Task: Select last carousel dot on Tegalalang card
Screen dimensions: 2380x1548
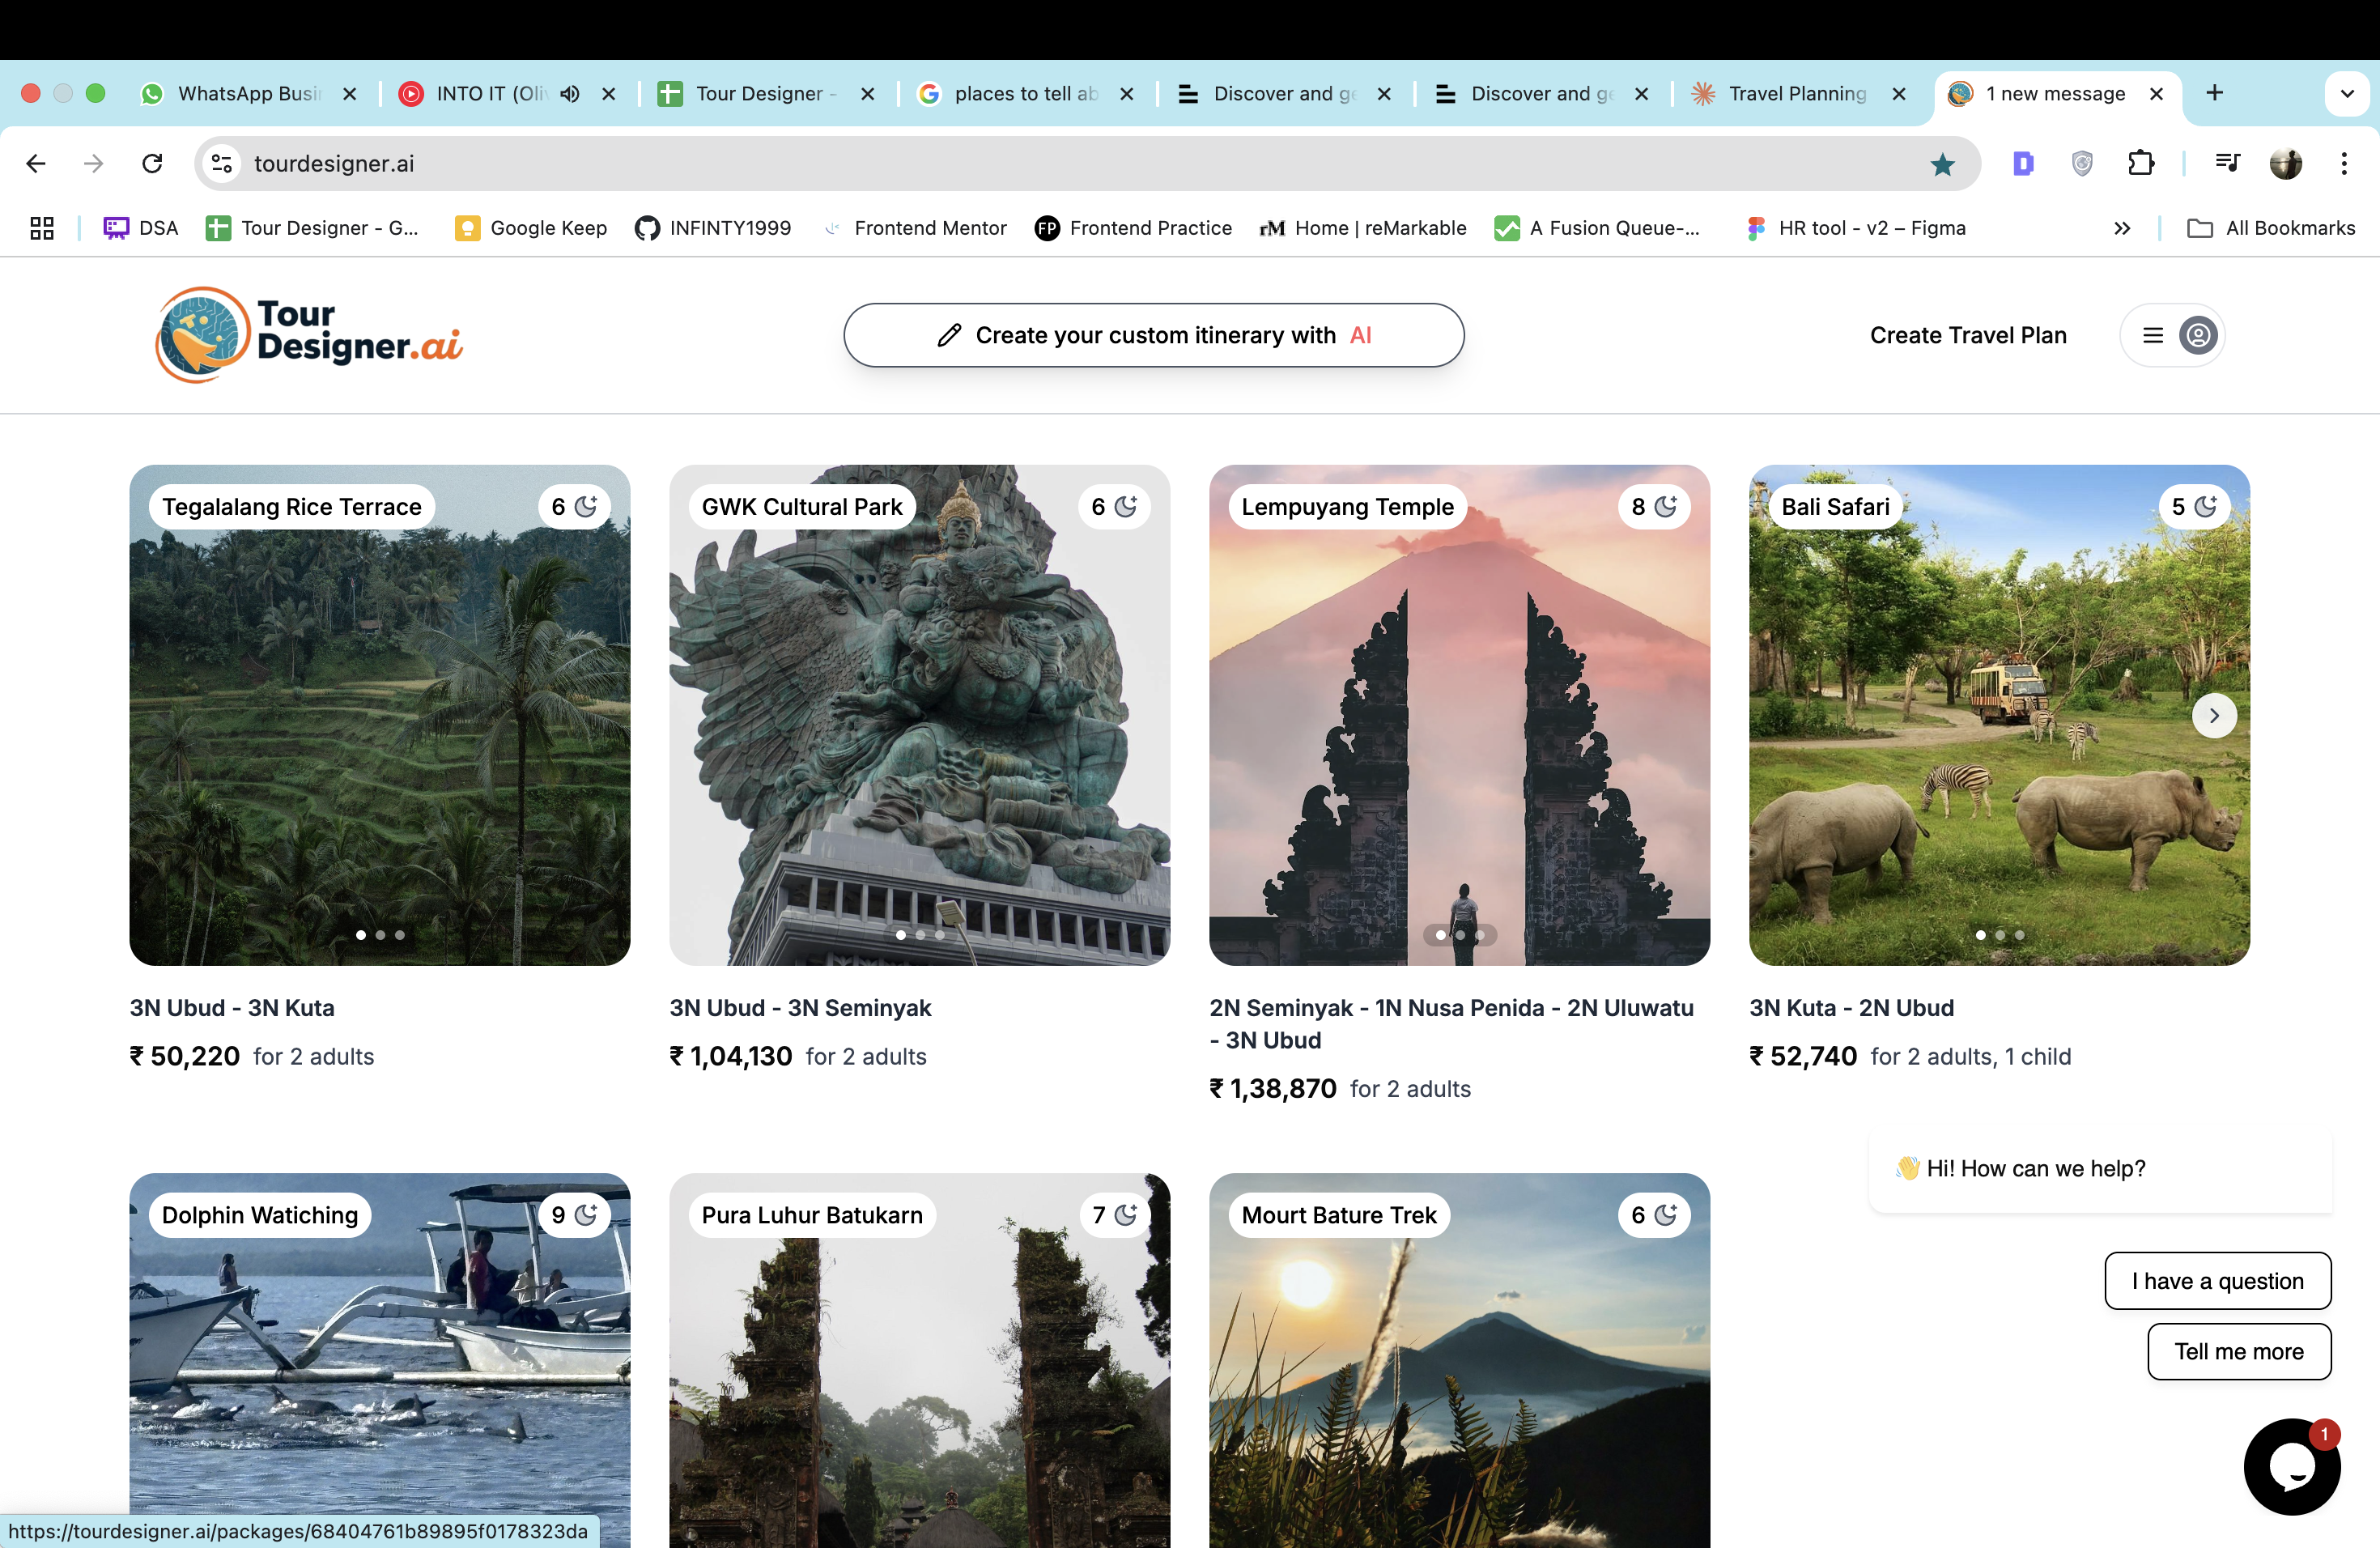Action: pos(400,935)
